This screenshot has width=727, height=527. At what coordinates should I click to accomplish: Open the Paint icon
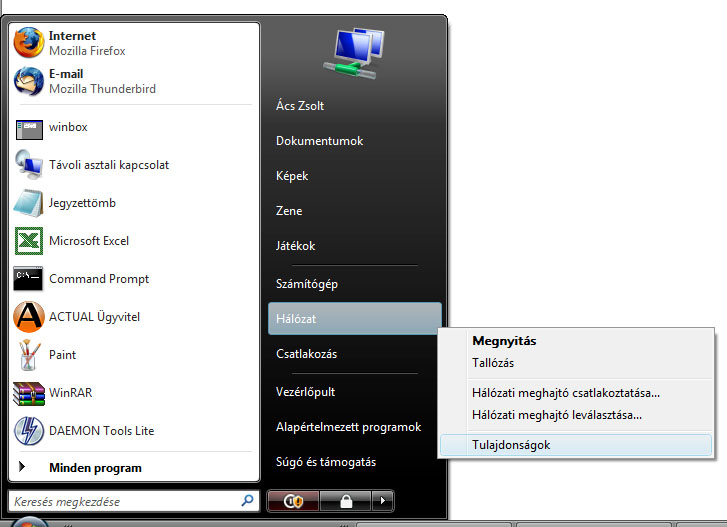coord(29,355)
